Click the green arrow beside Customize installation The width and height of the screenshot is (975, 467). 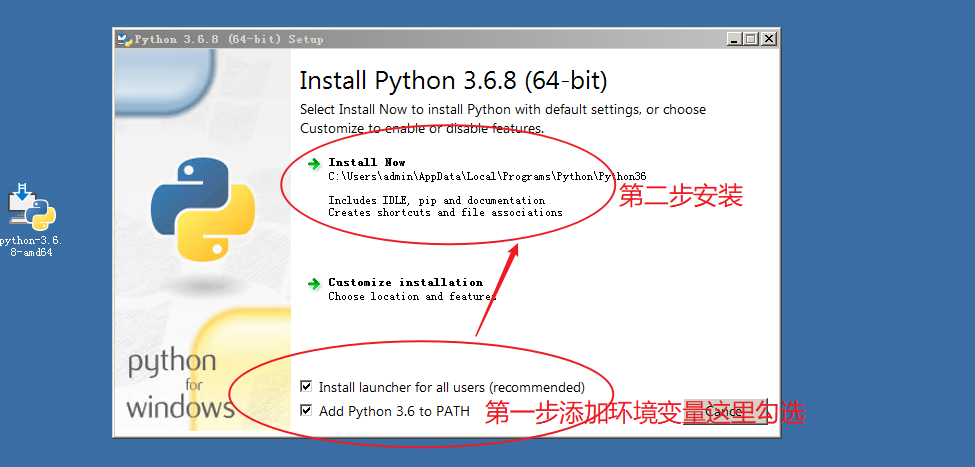314,284
